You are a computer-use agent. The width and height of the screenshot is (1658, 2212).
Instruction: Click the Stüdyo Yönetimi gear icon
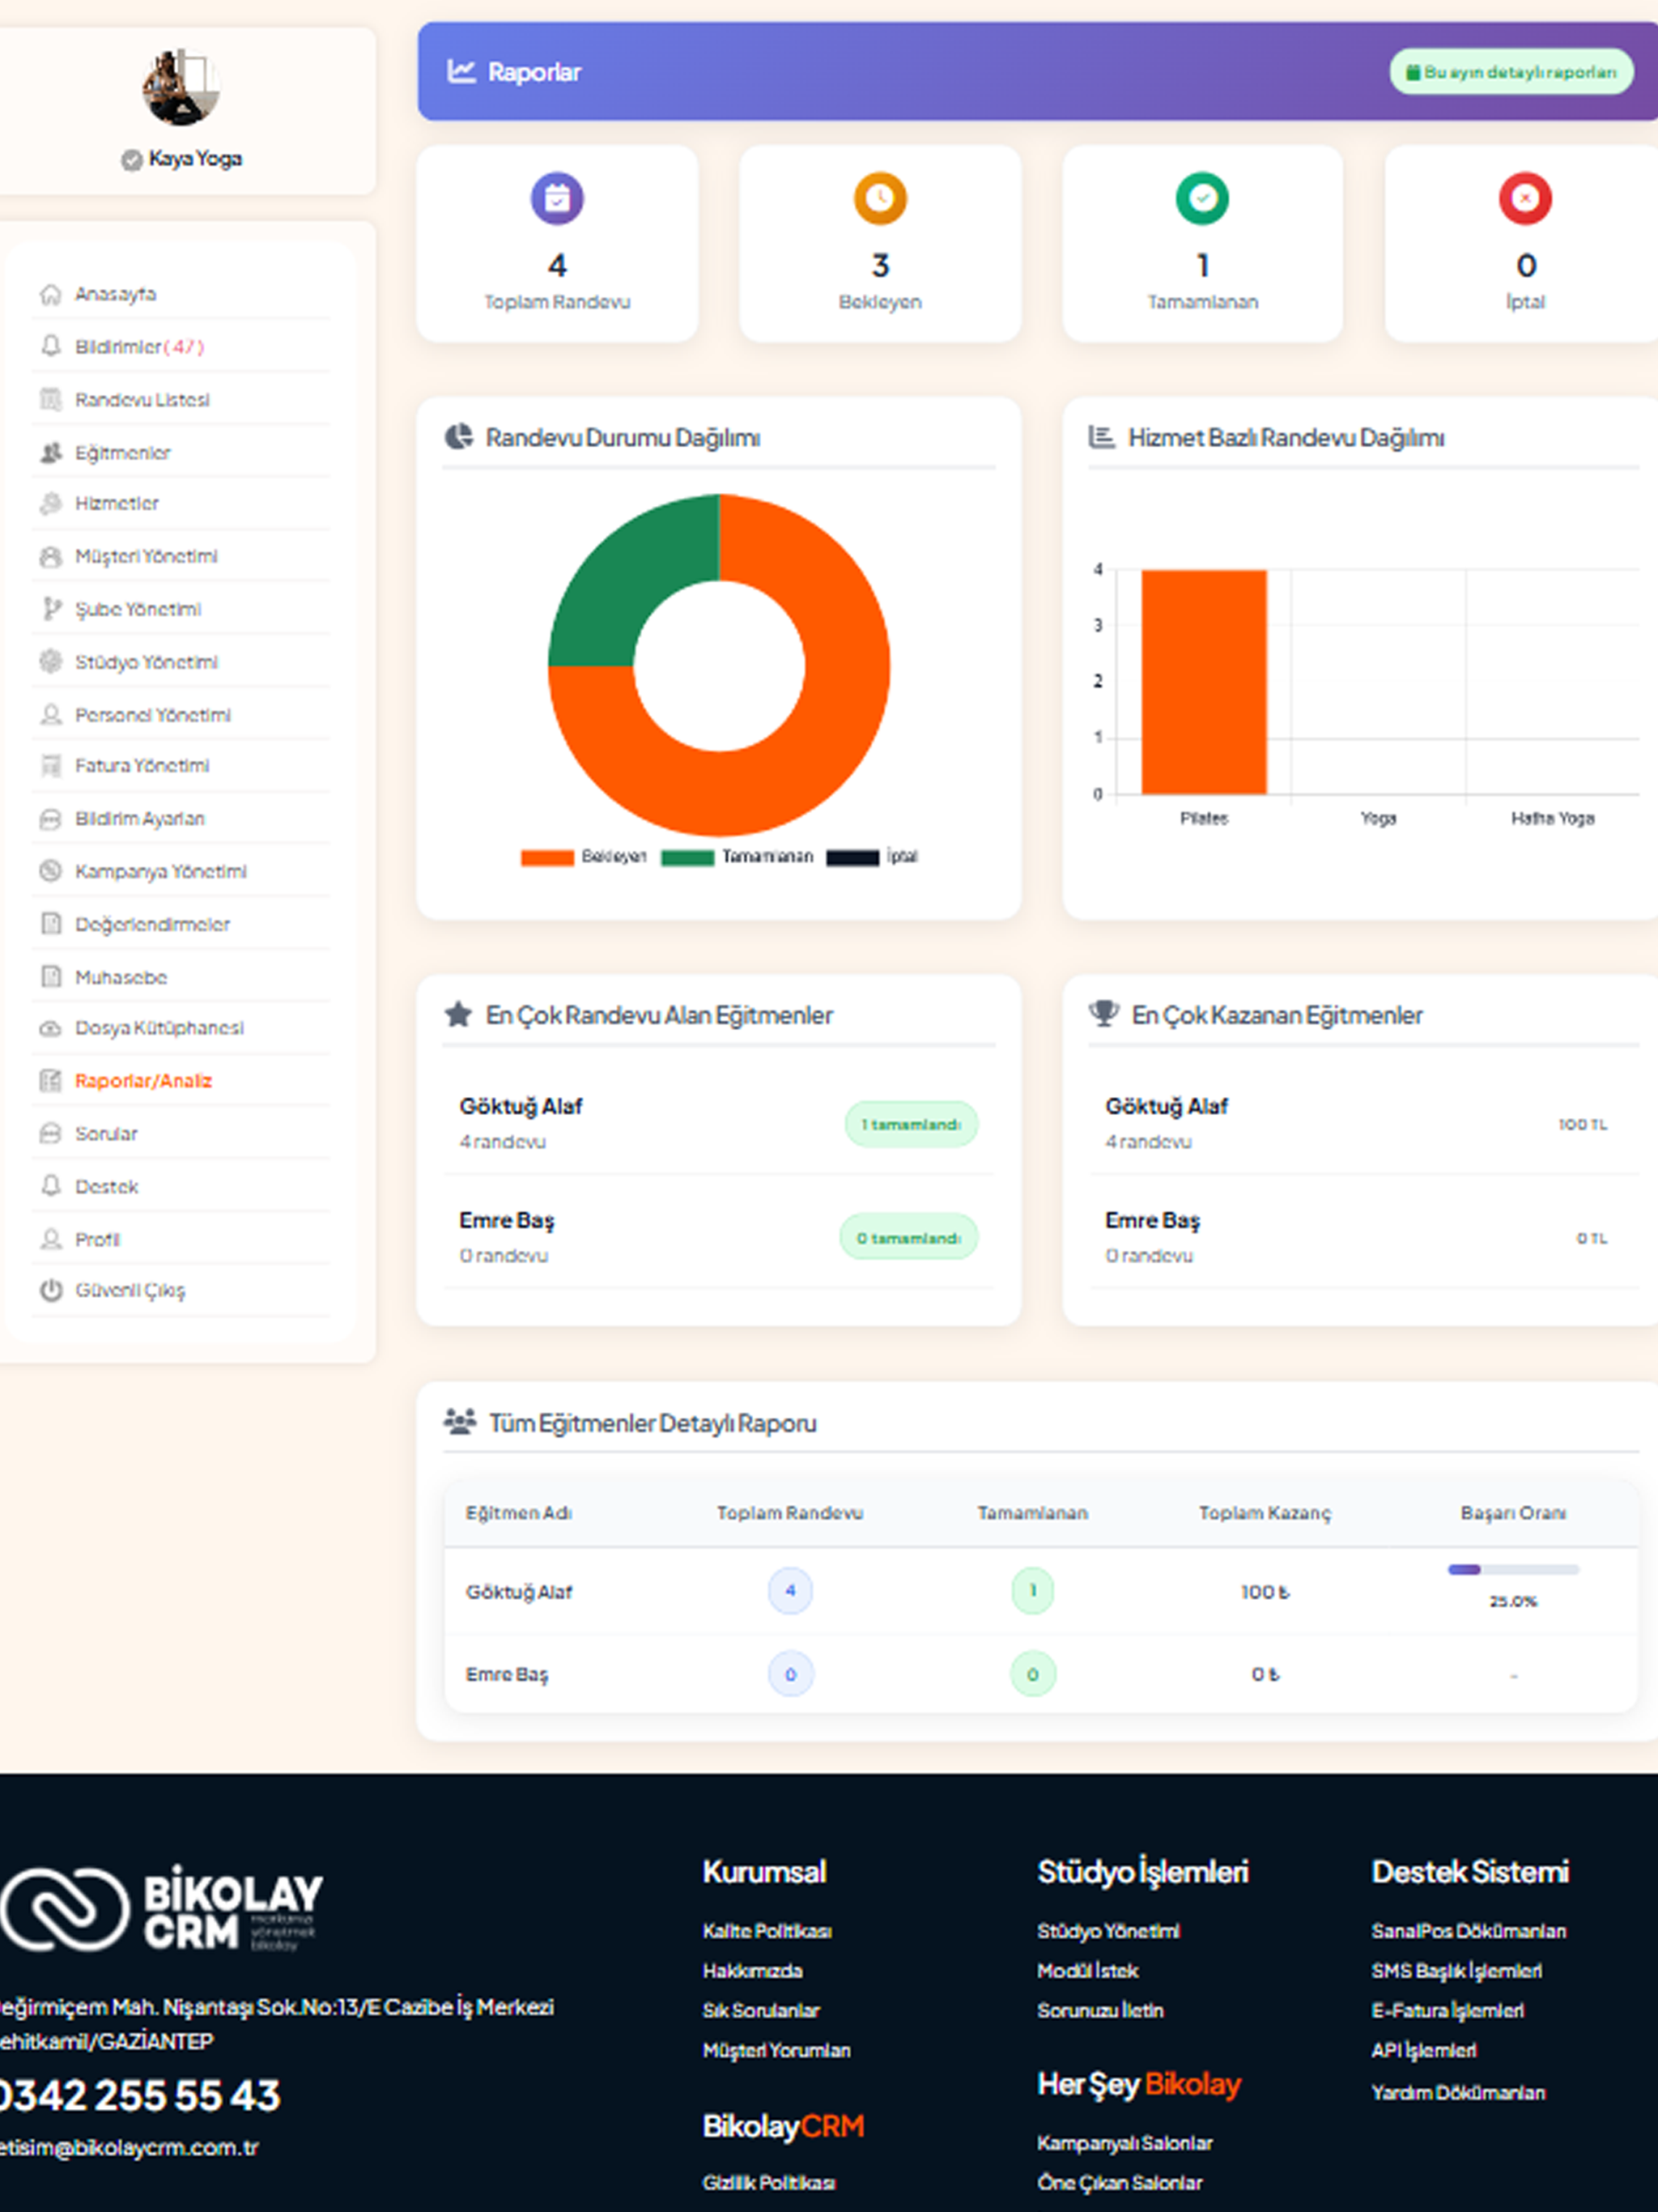pyautogui.click(x=50, y=661)
